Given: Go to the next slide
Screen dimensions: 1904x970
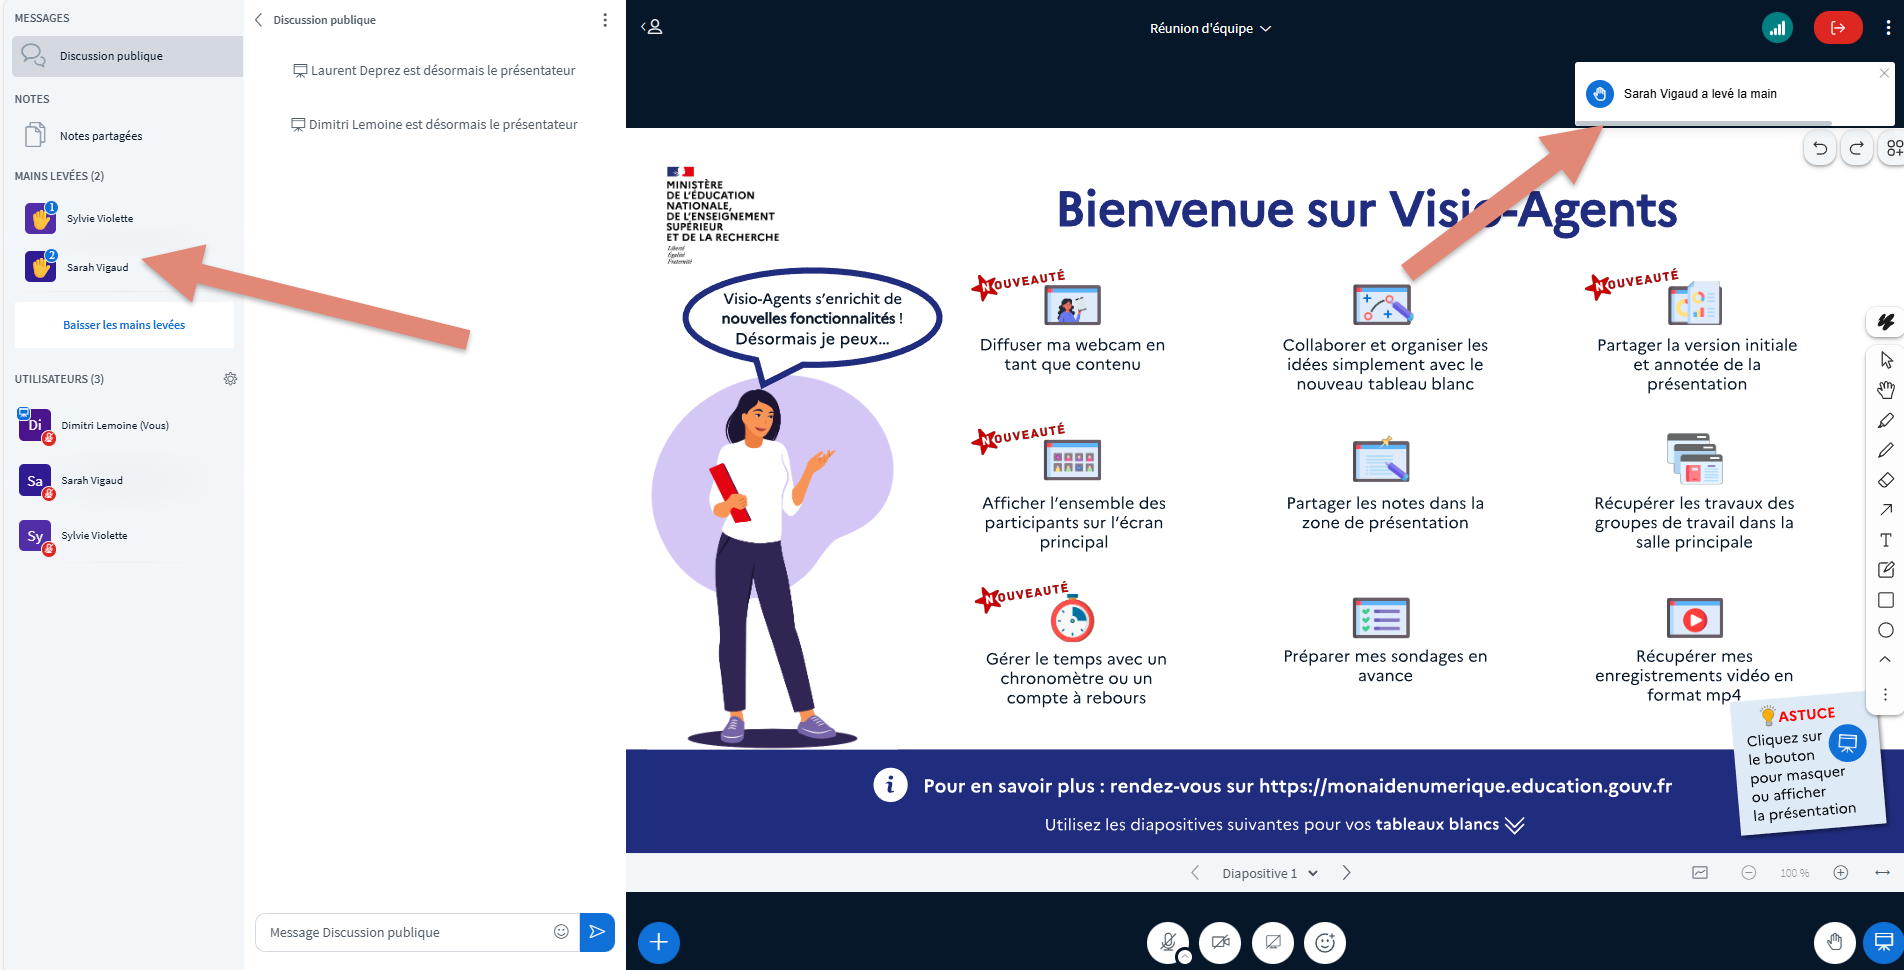Looking at the screenshot, I should pyautogui.click(x=1346, y=873).
